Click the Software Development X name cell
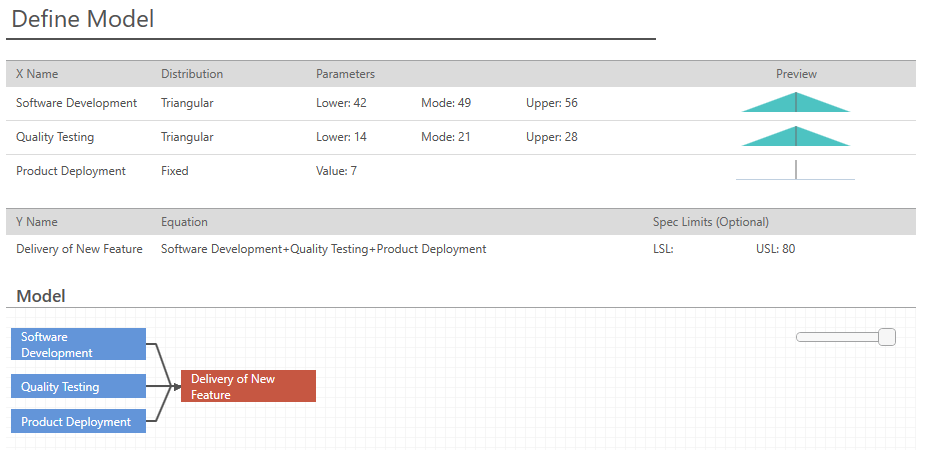This screenshot has width=925, height=450. point(76,103)
